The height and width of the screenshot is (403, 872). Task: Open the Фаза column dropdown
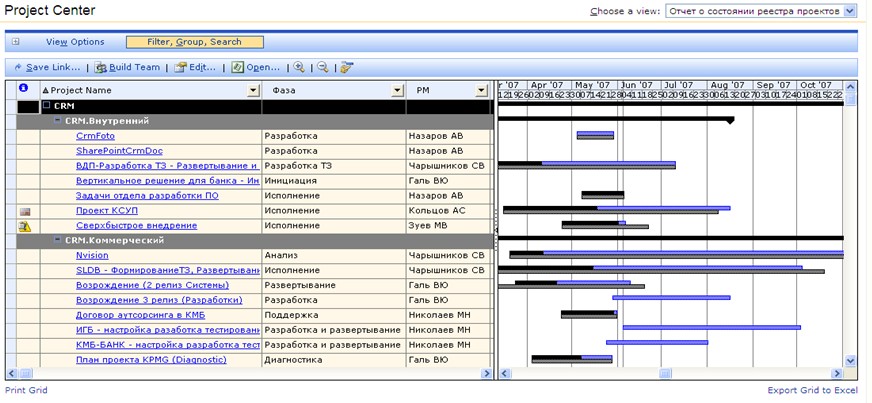tap(398, 91)
